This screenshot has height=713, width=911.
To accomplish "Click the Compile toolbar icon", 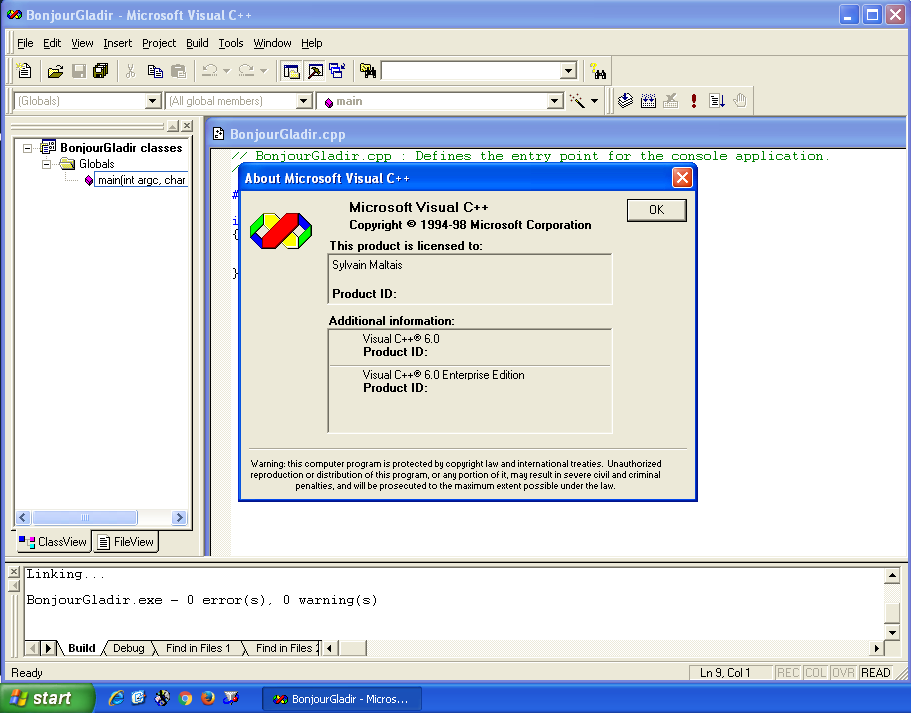I will [625, 101].
